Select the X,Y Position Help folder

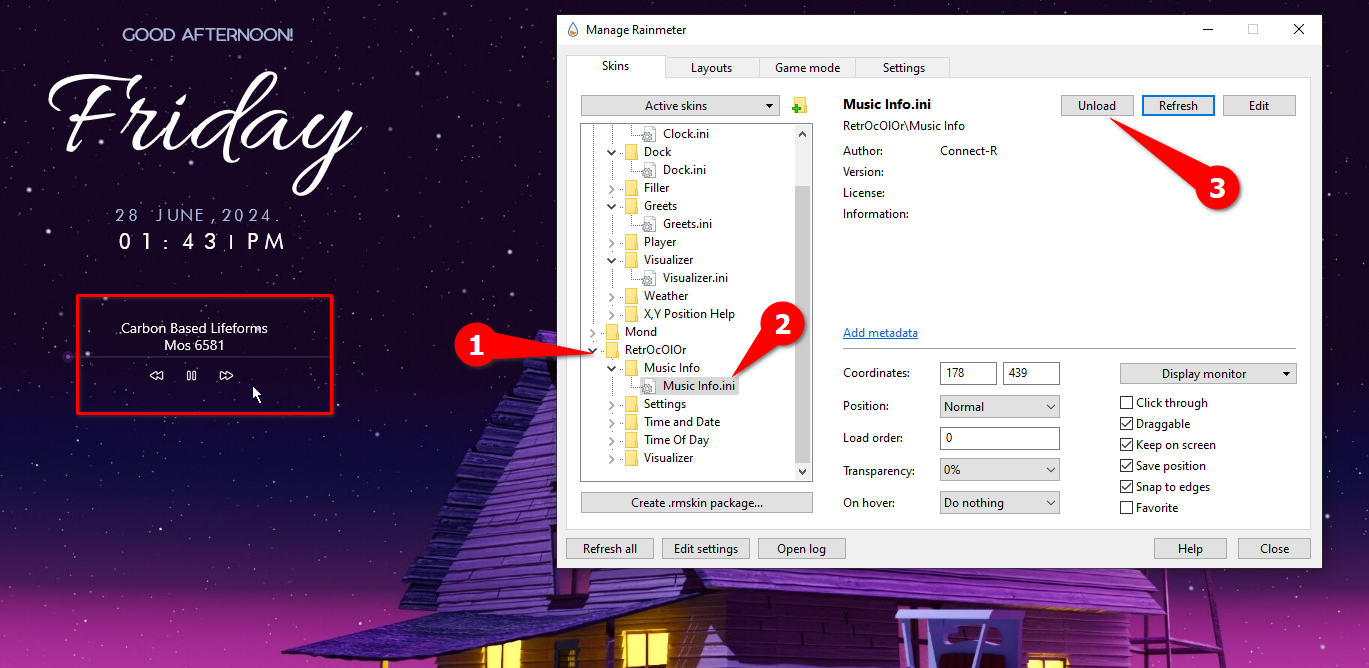point(689,313)
